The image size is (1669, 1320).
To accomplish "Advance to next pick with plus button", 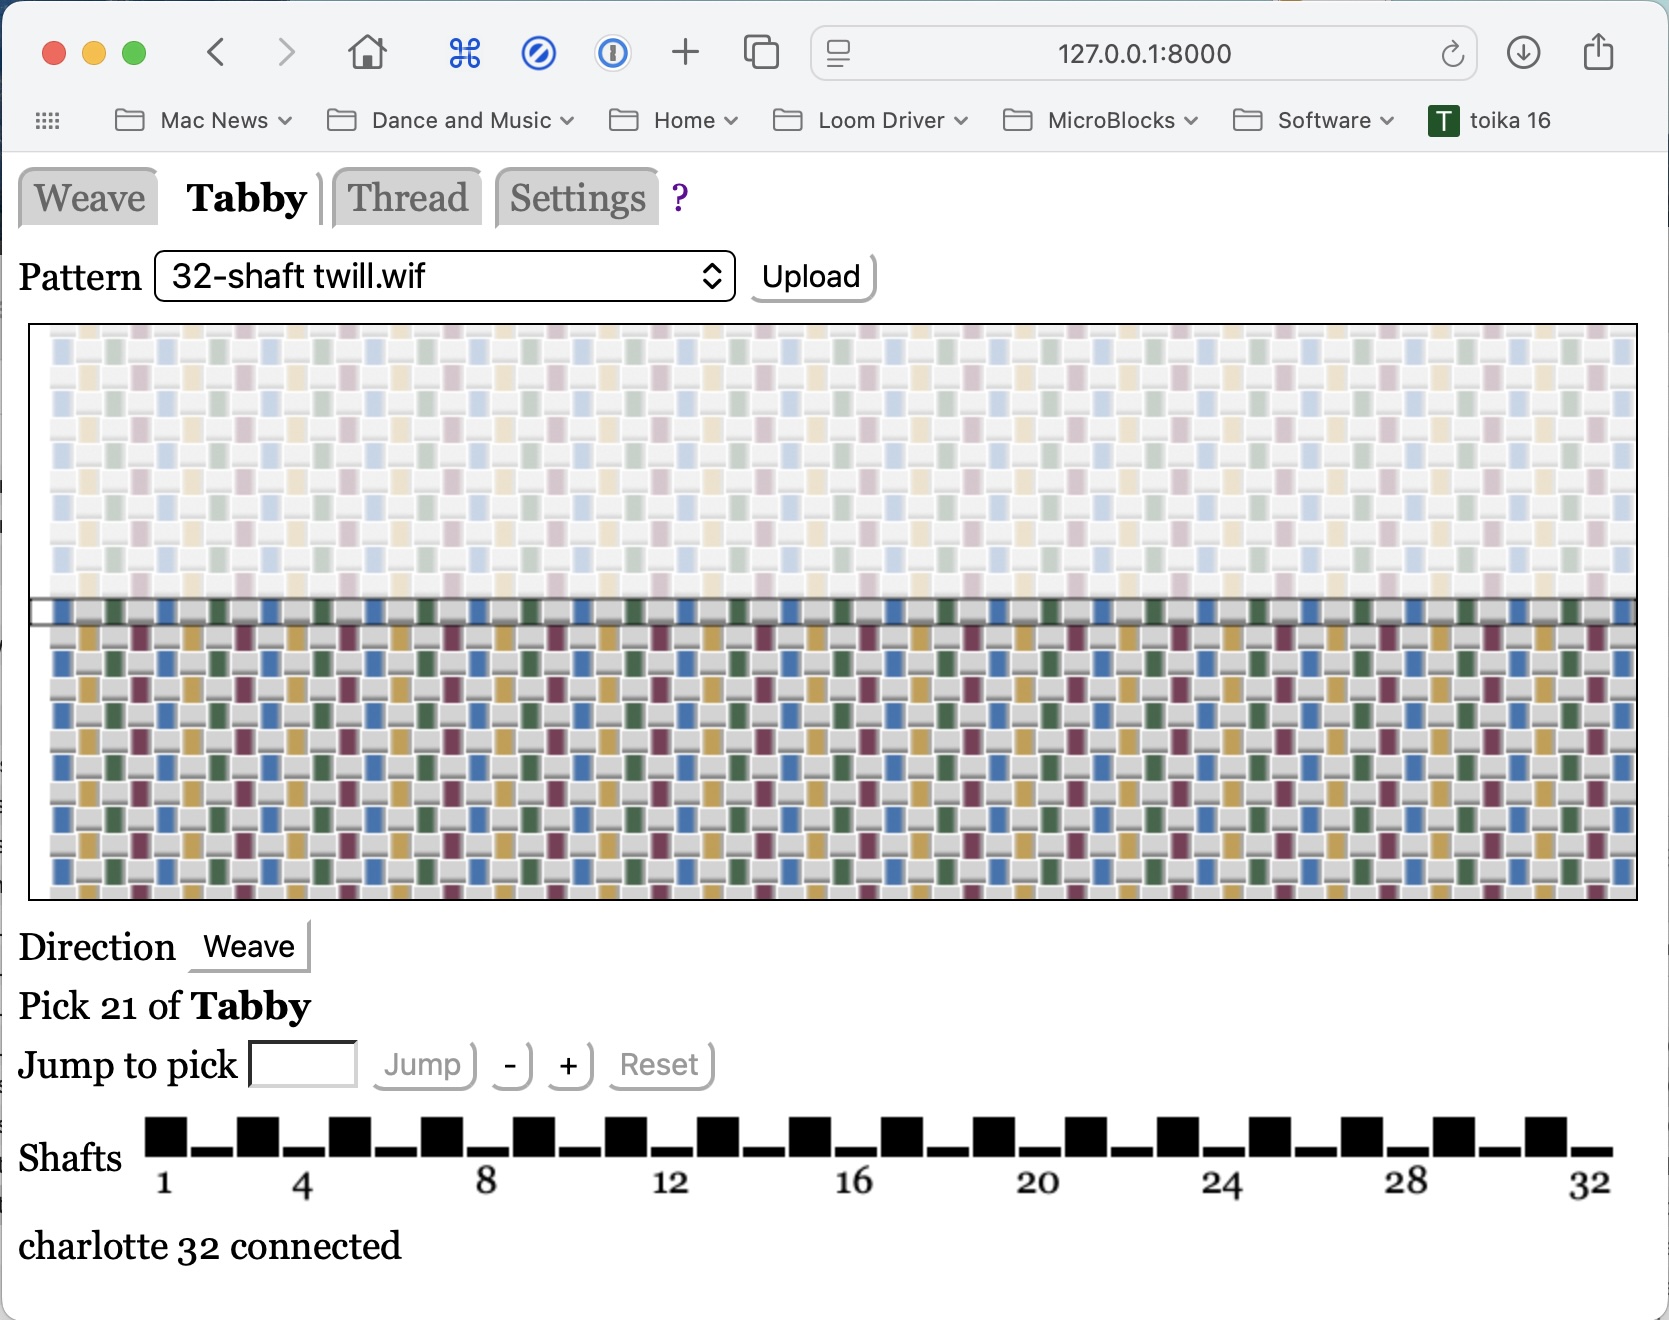I will 569,1065.
